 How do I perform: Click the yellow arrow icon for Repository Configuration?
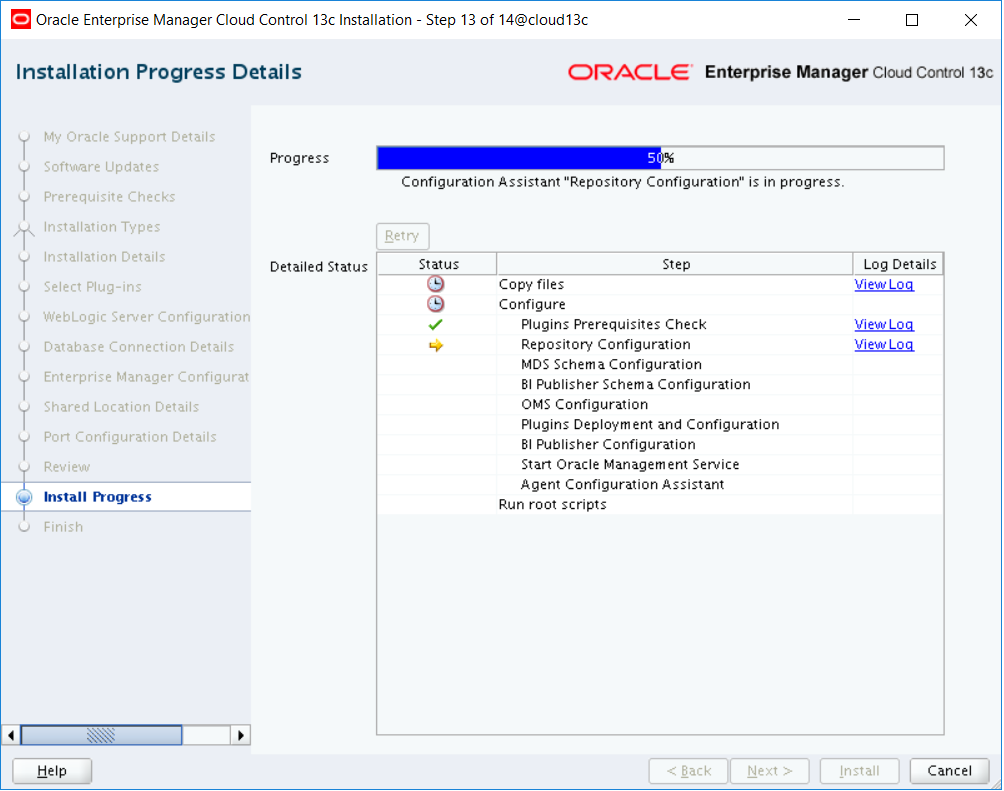[436, 345]
